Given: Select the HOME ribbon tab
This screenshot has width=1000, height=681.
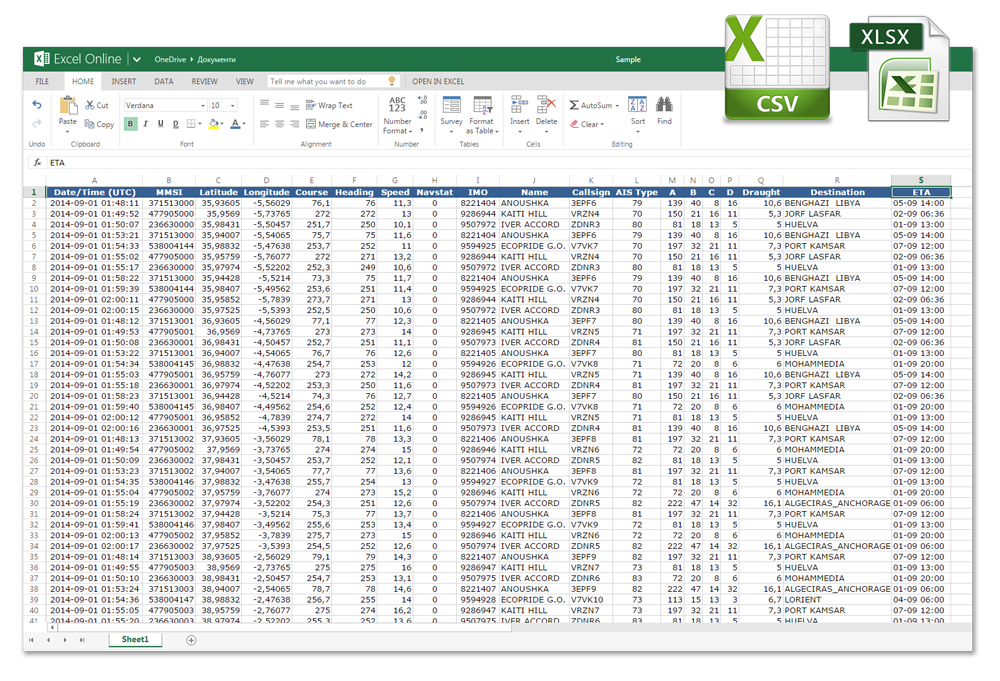Looking at the screenshot, I should 83,82.
